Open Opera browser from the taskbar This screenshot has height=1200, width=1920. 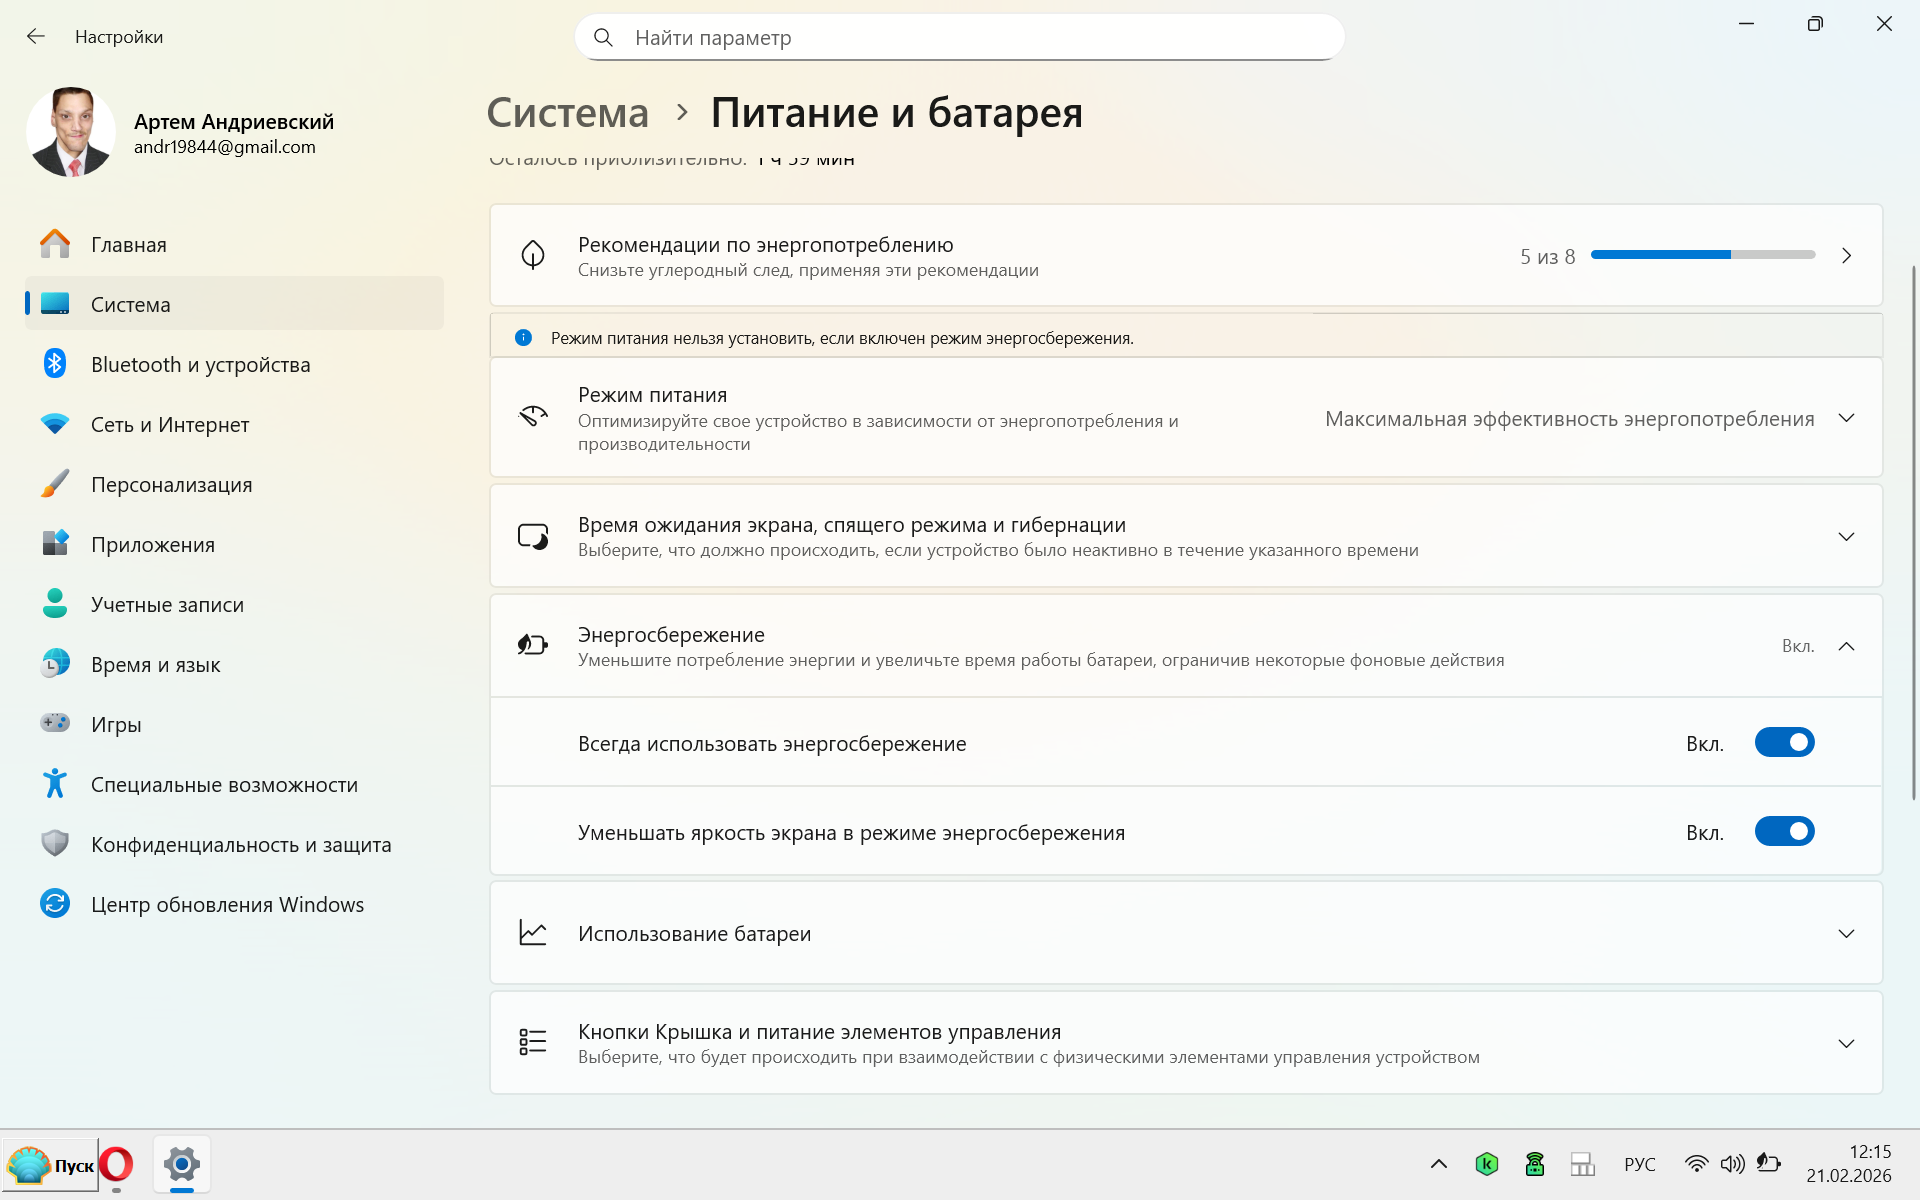(x=116, y=1164)
